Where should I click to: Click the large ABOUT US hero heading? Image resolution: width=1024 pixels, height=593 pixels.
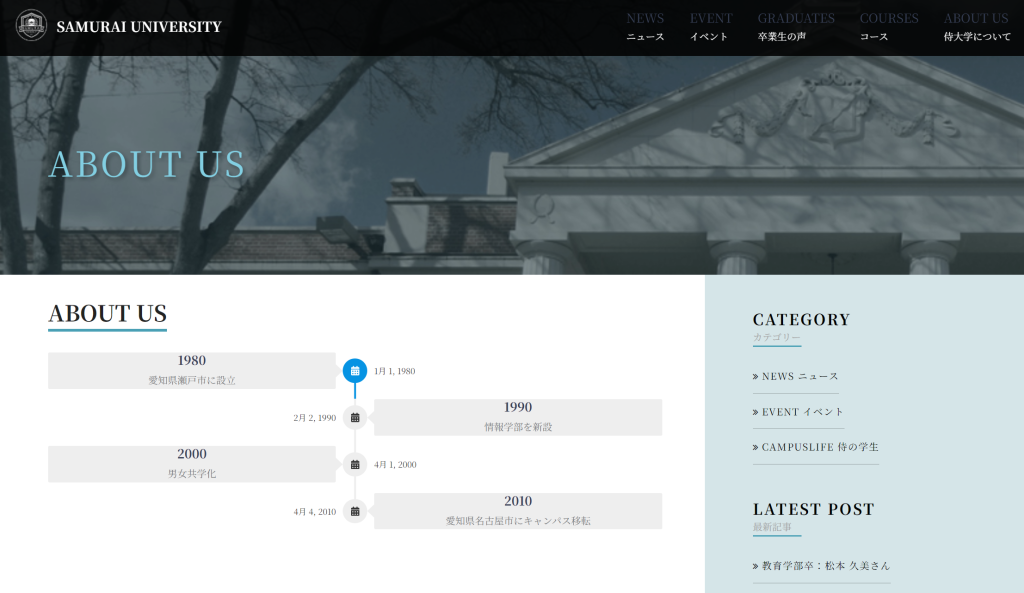147,164
